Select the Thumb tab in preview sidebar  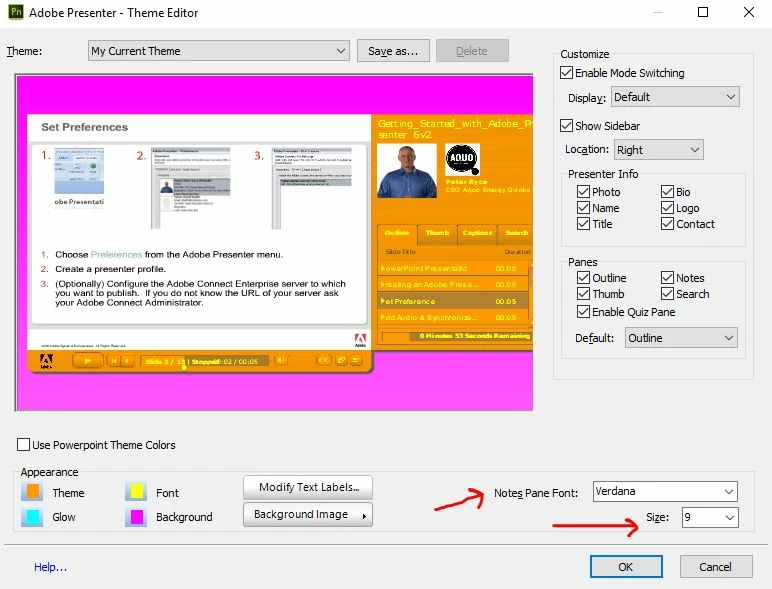coord(437,233)
